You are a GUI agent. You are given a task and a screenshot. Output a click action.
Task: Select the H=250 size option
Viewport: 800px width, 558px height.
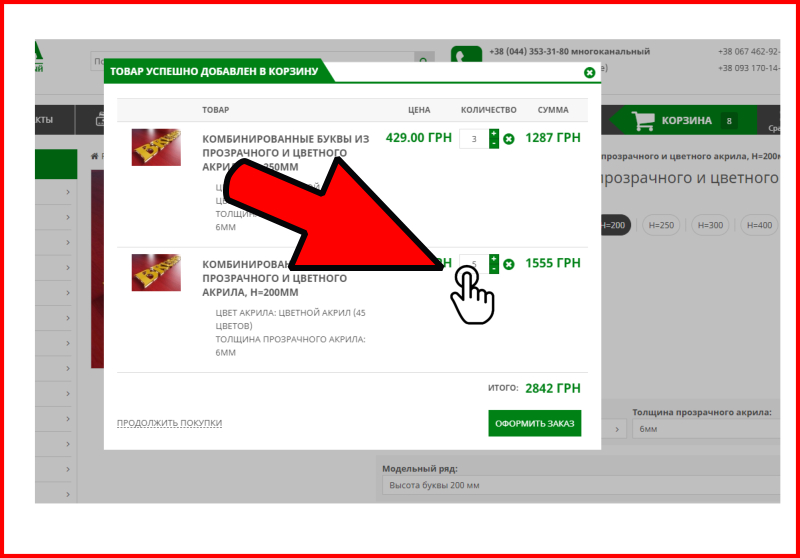tap(661, 226)
